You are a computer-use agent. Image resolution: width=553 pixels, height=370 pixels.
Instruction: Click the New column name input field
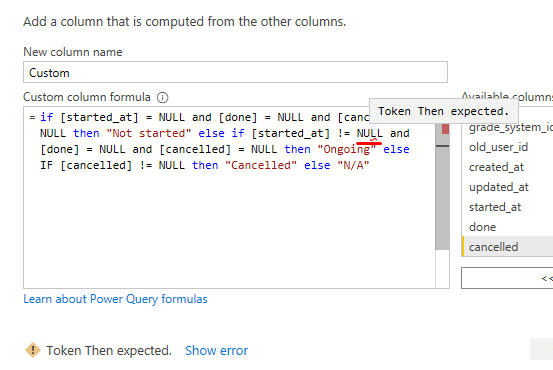click(x=236, y=72)
